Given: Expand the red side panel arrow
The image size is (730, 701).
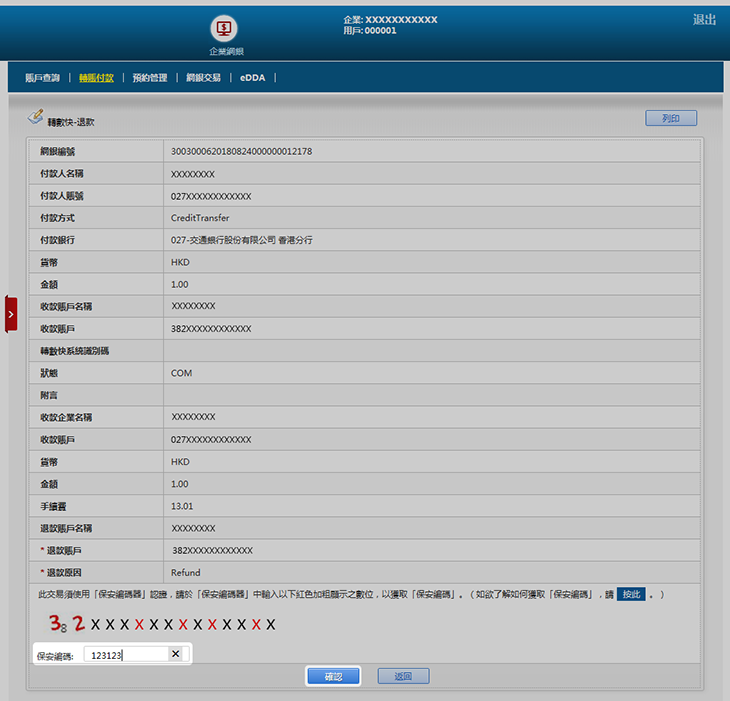Looking at the screenshot, I should pyautogui.click(x=11, y=314).
